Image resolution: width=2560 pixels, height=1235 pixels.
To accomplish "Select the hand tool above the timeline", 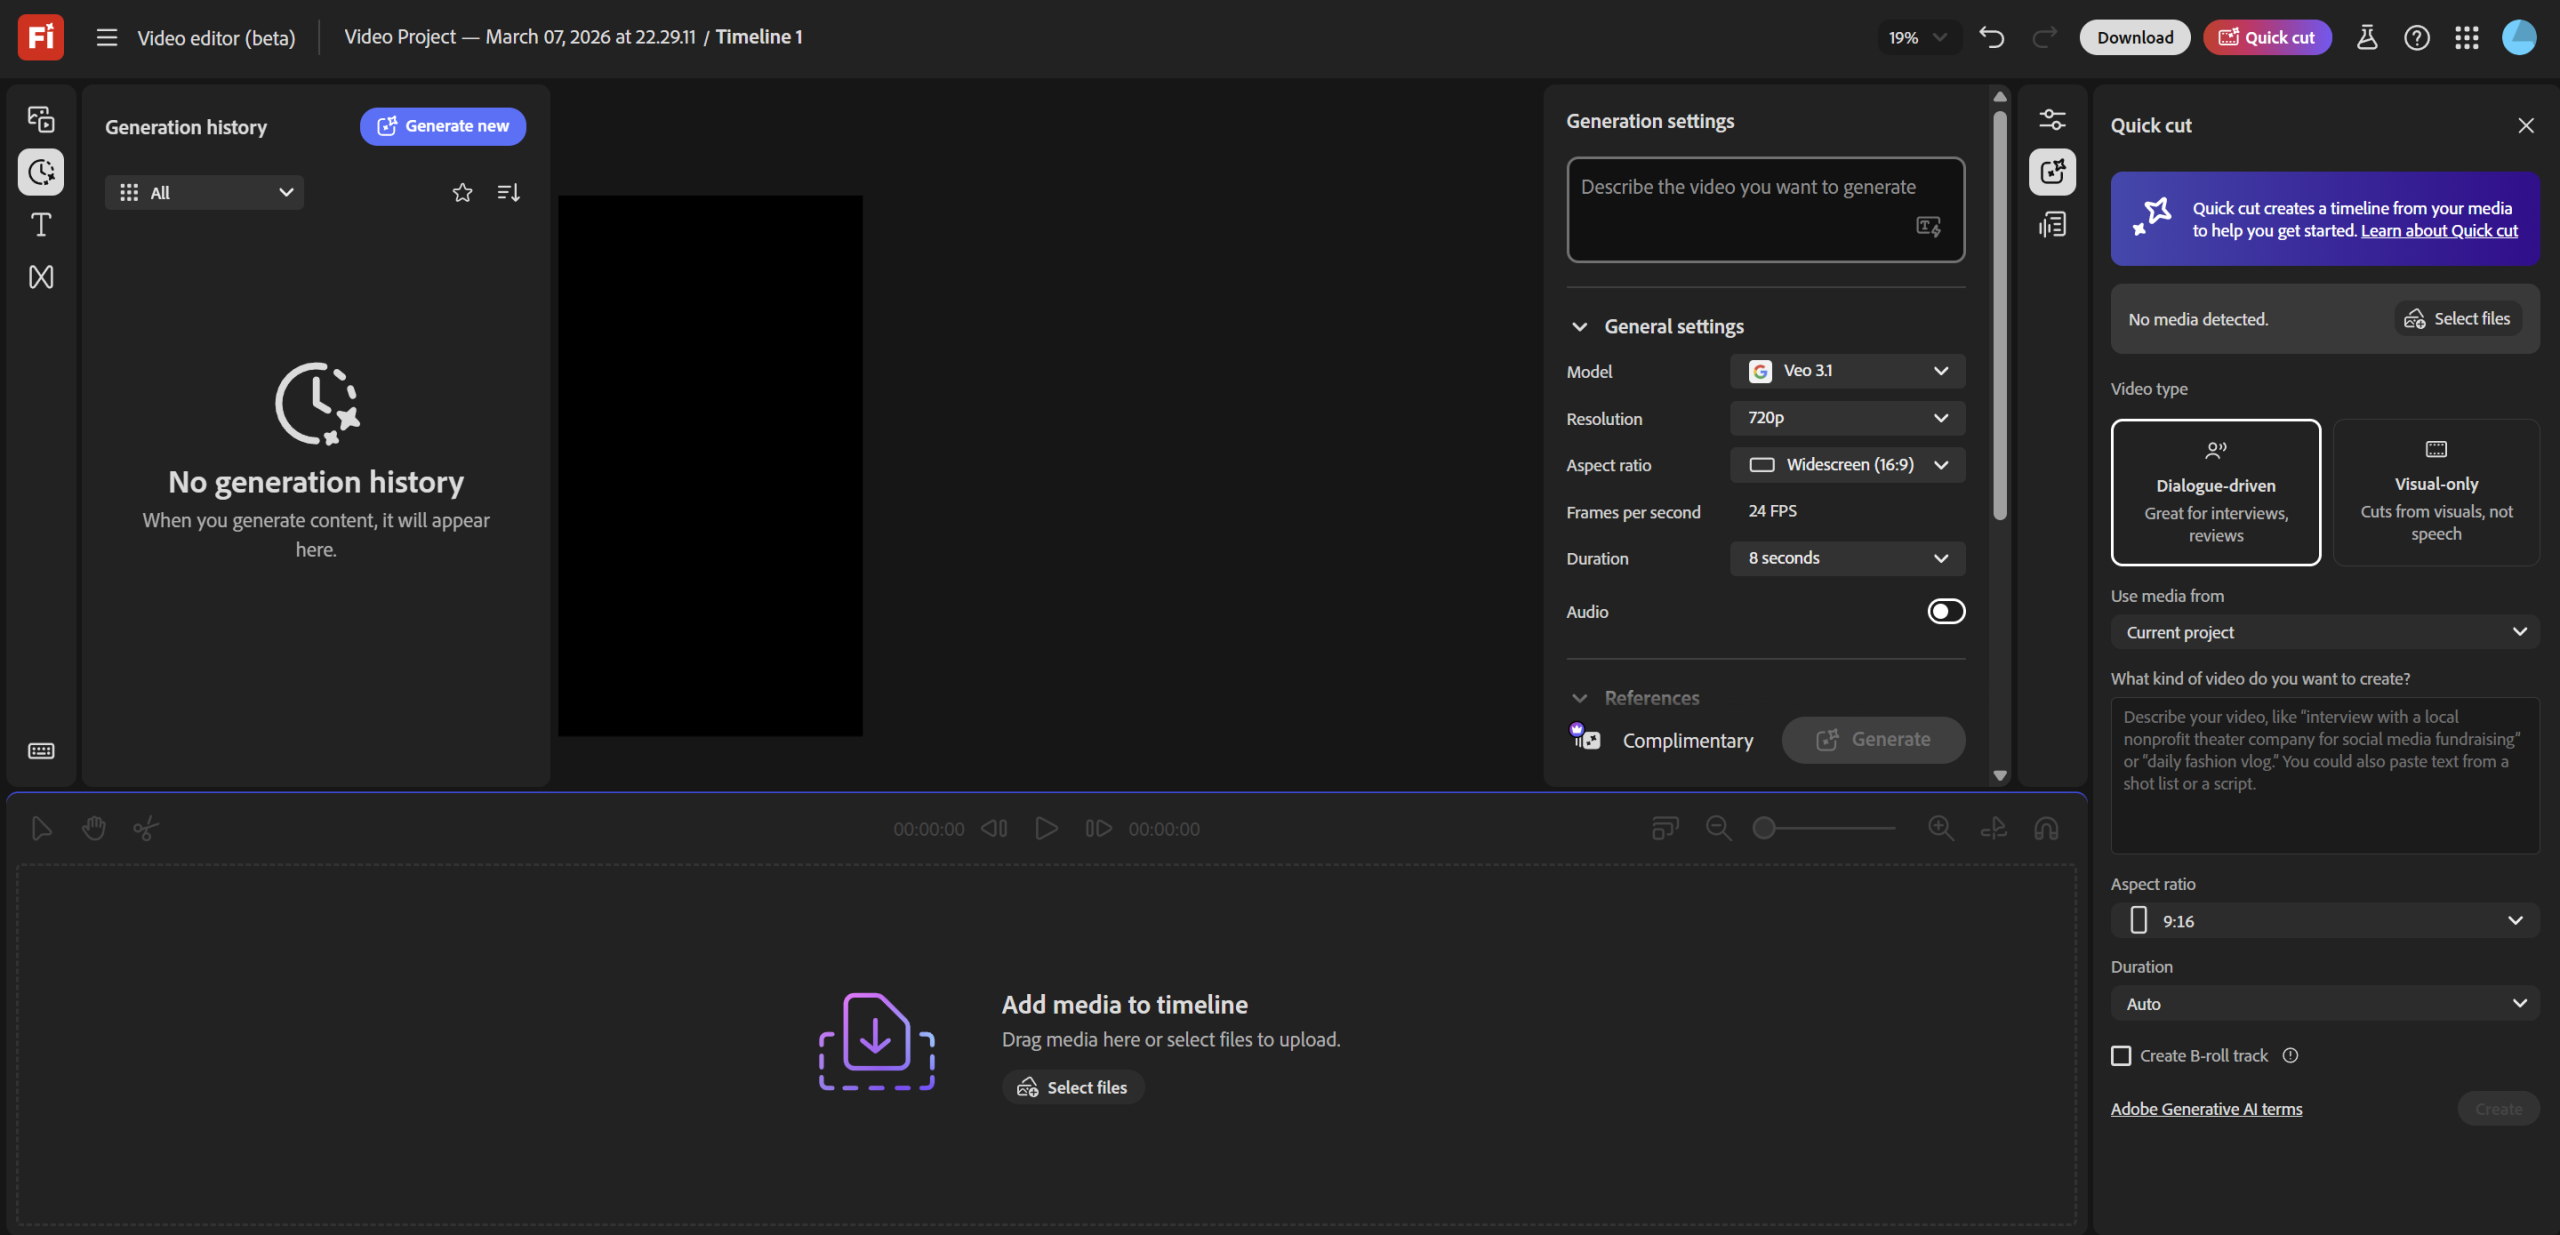I will point(93,828).
